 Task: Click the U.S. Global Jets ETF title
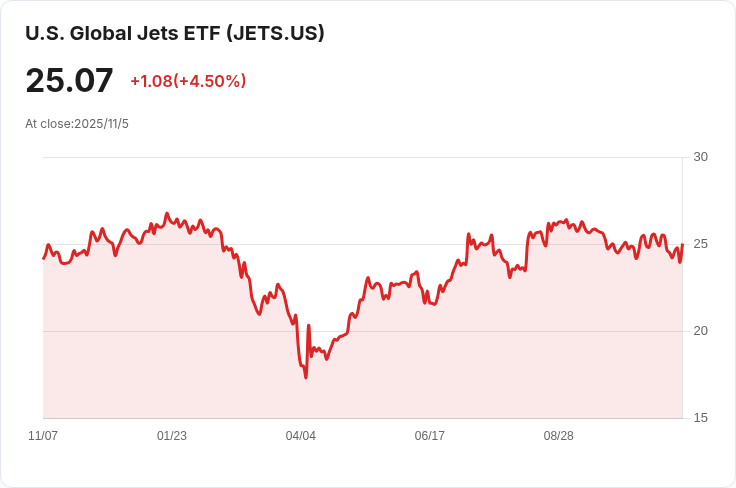click(175, 33)
